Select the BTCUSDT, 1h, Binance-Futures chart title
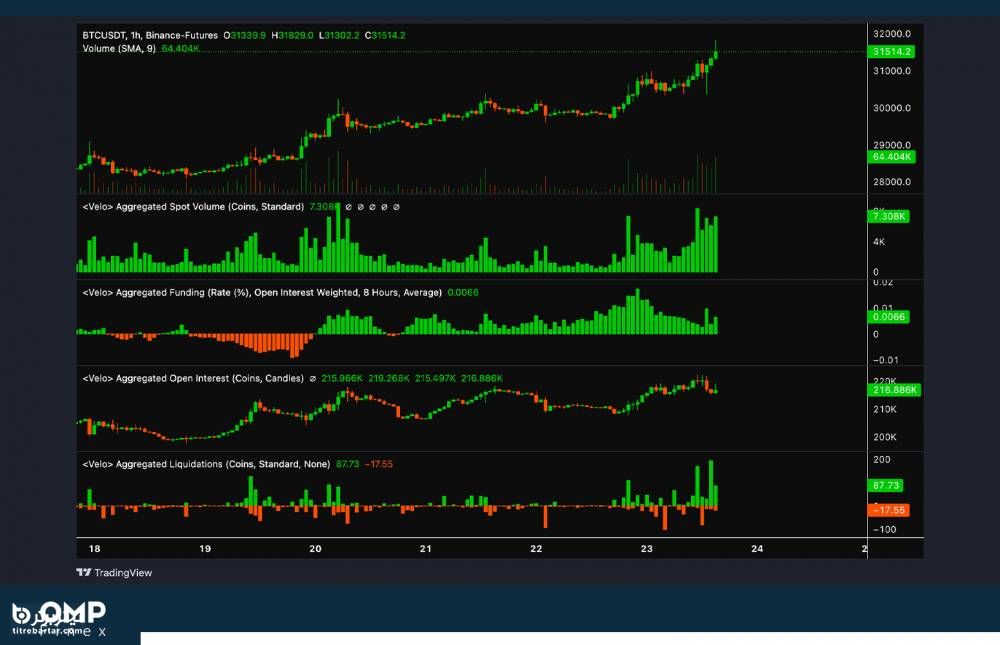This screenshot has height=645, width=1000. [150, 35]
